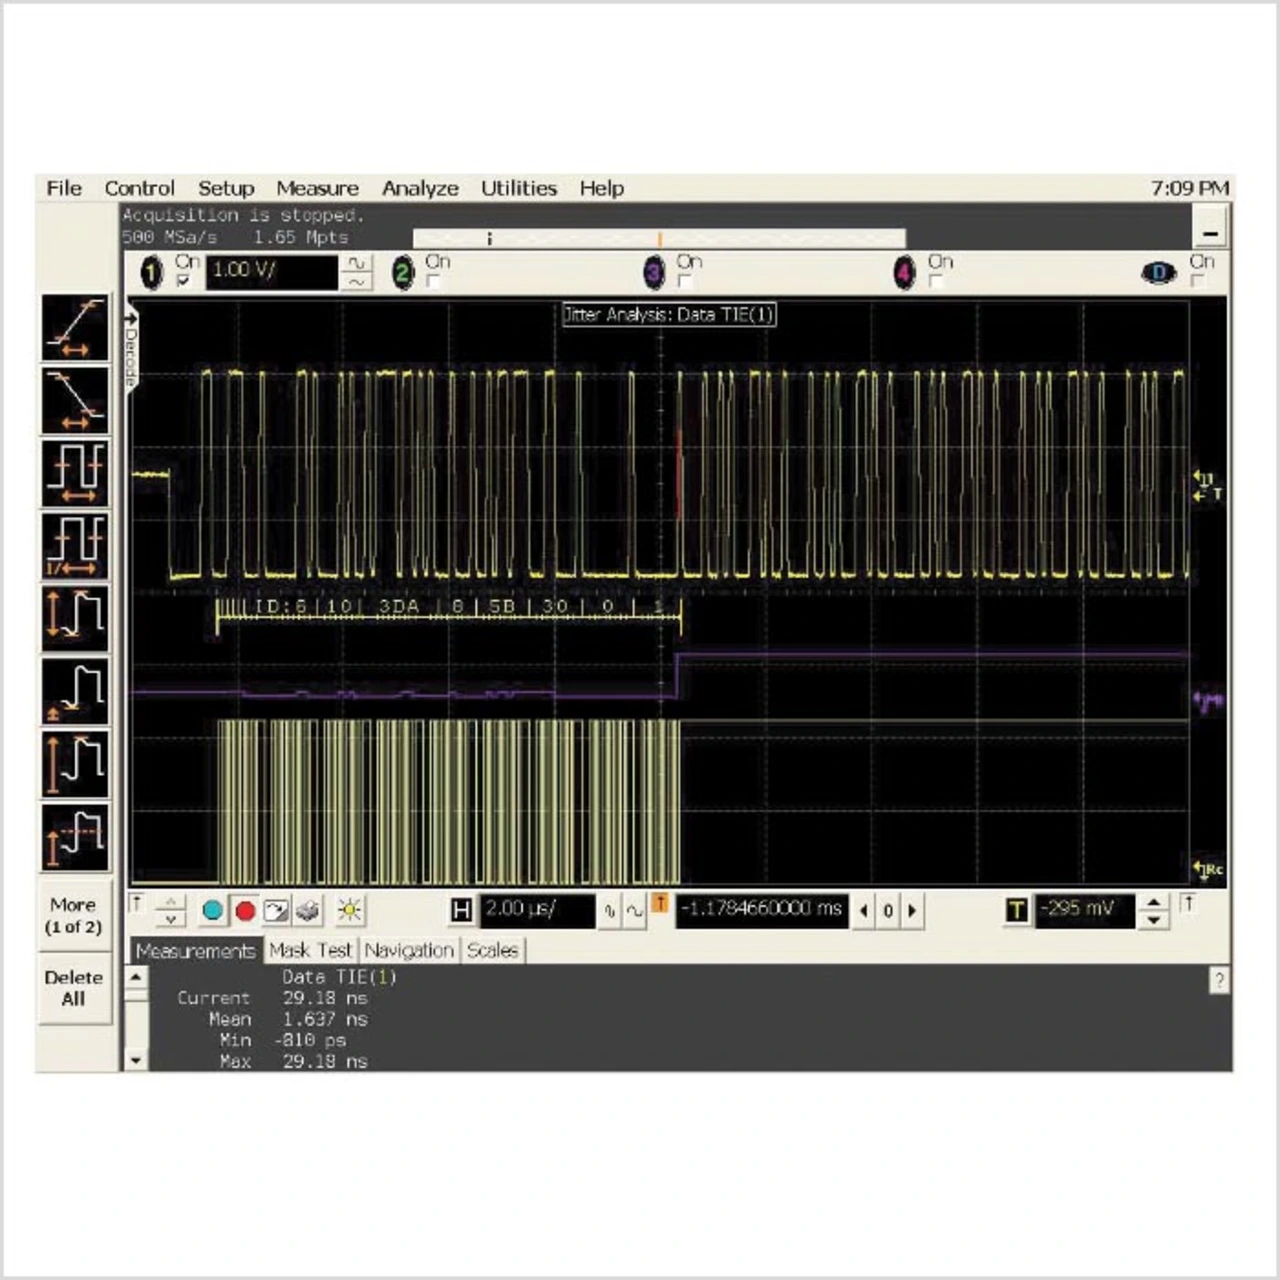Click the 0 button to zero horizontal position
The image size is (1280, 1280).
(888, 910)
